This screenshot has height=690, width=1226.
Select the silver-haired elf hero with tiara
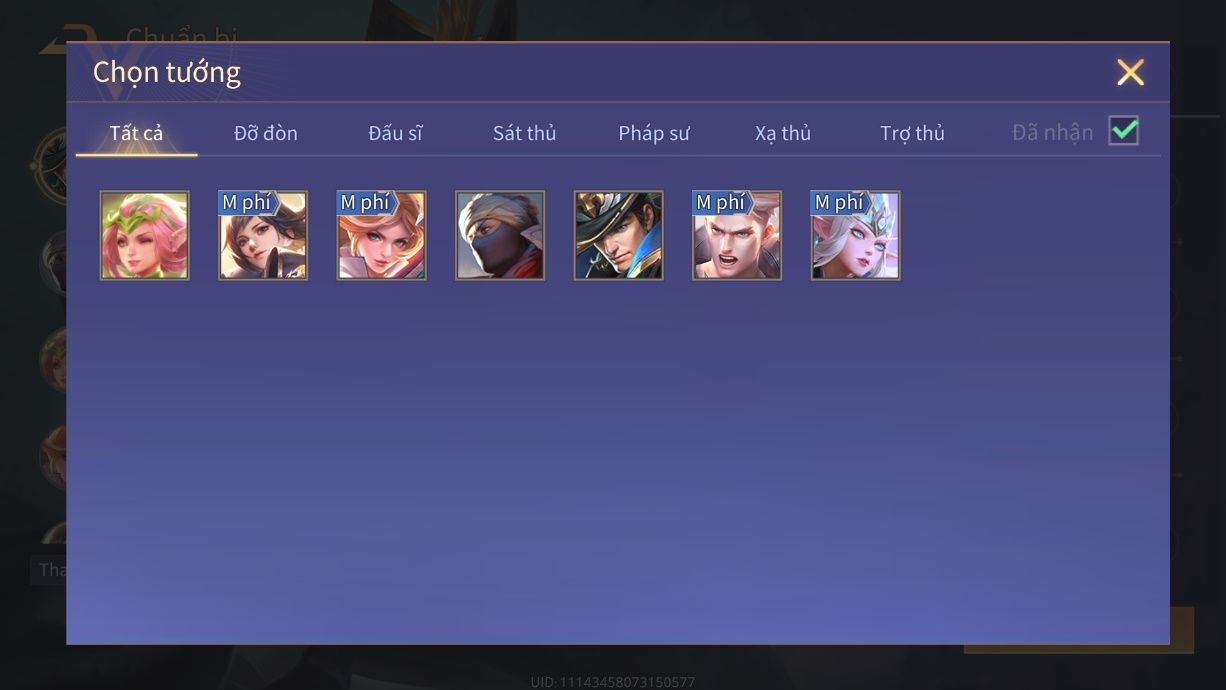tap(855, 235)
